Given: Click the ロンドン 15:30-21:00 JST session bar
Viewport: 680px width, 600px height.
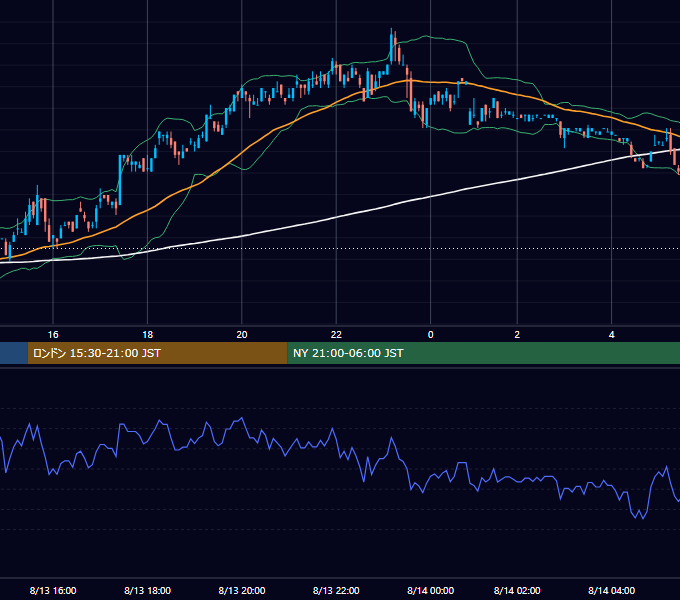Looking at the screenshot, I should (x=157, y=353).
